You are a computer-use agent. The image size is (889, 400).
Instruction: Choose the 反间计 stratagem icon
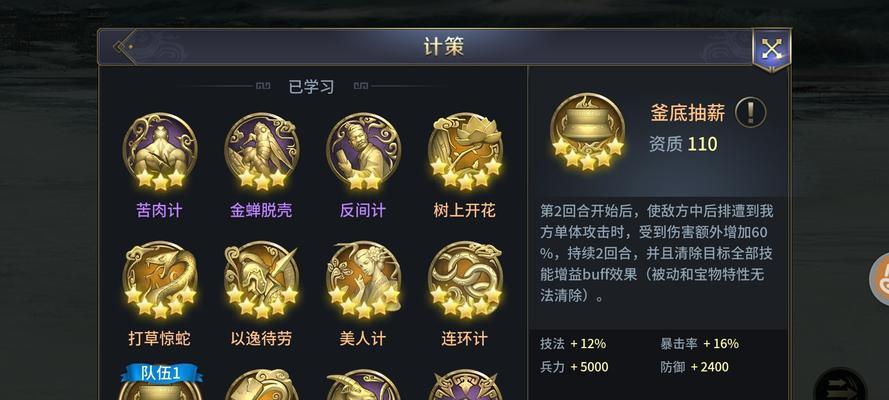point(363,150)
